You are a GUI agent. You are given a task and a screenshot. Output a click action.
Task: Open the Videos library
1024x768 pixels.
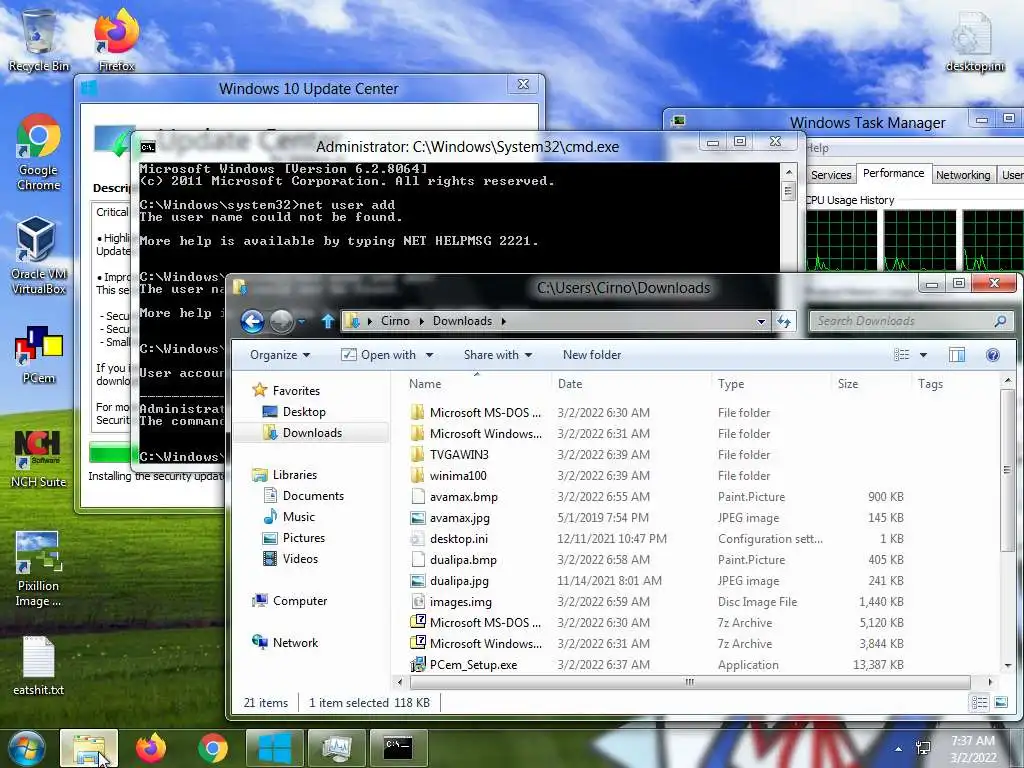(300, 558)
